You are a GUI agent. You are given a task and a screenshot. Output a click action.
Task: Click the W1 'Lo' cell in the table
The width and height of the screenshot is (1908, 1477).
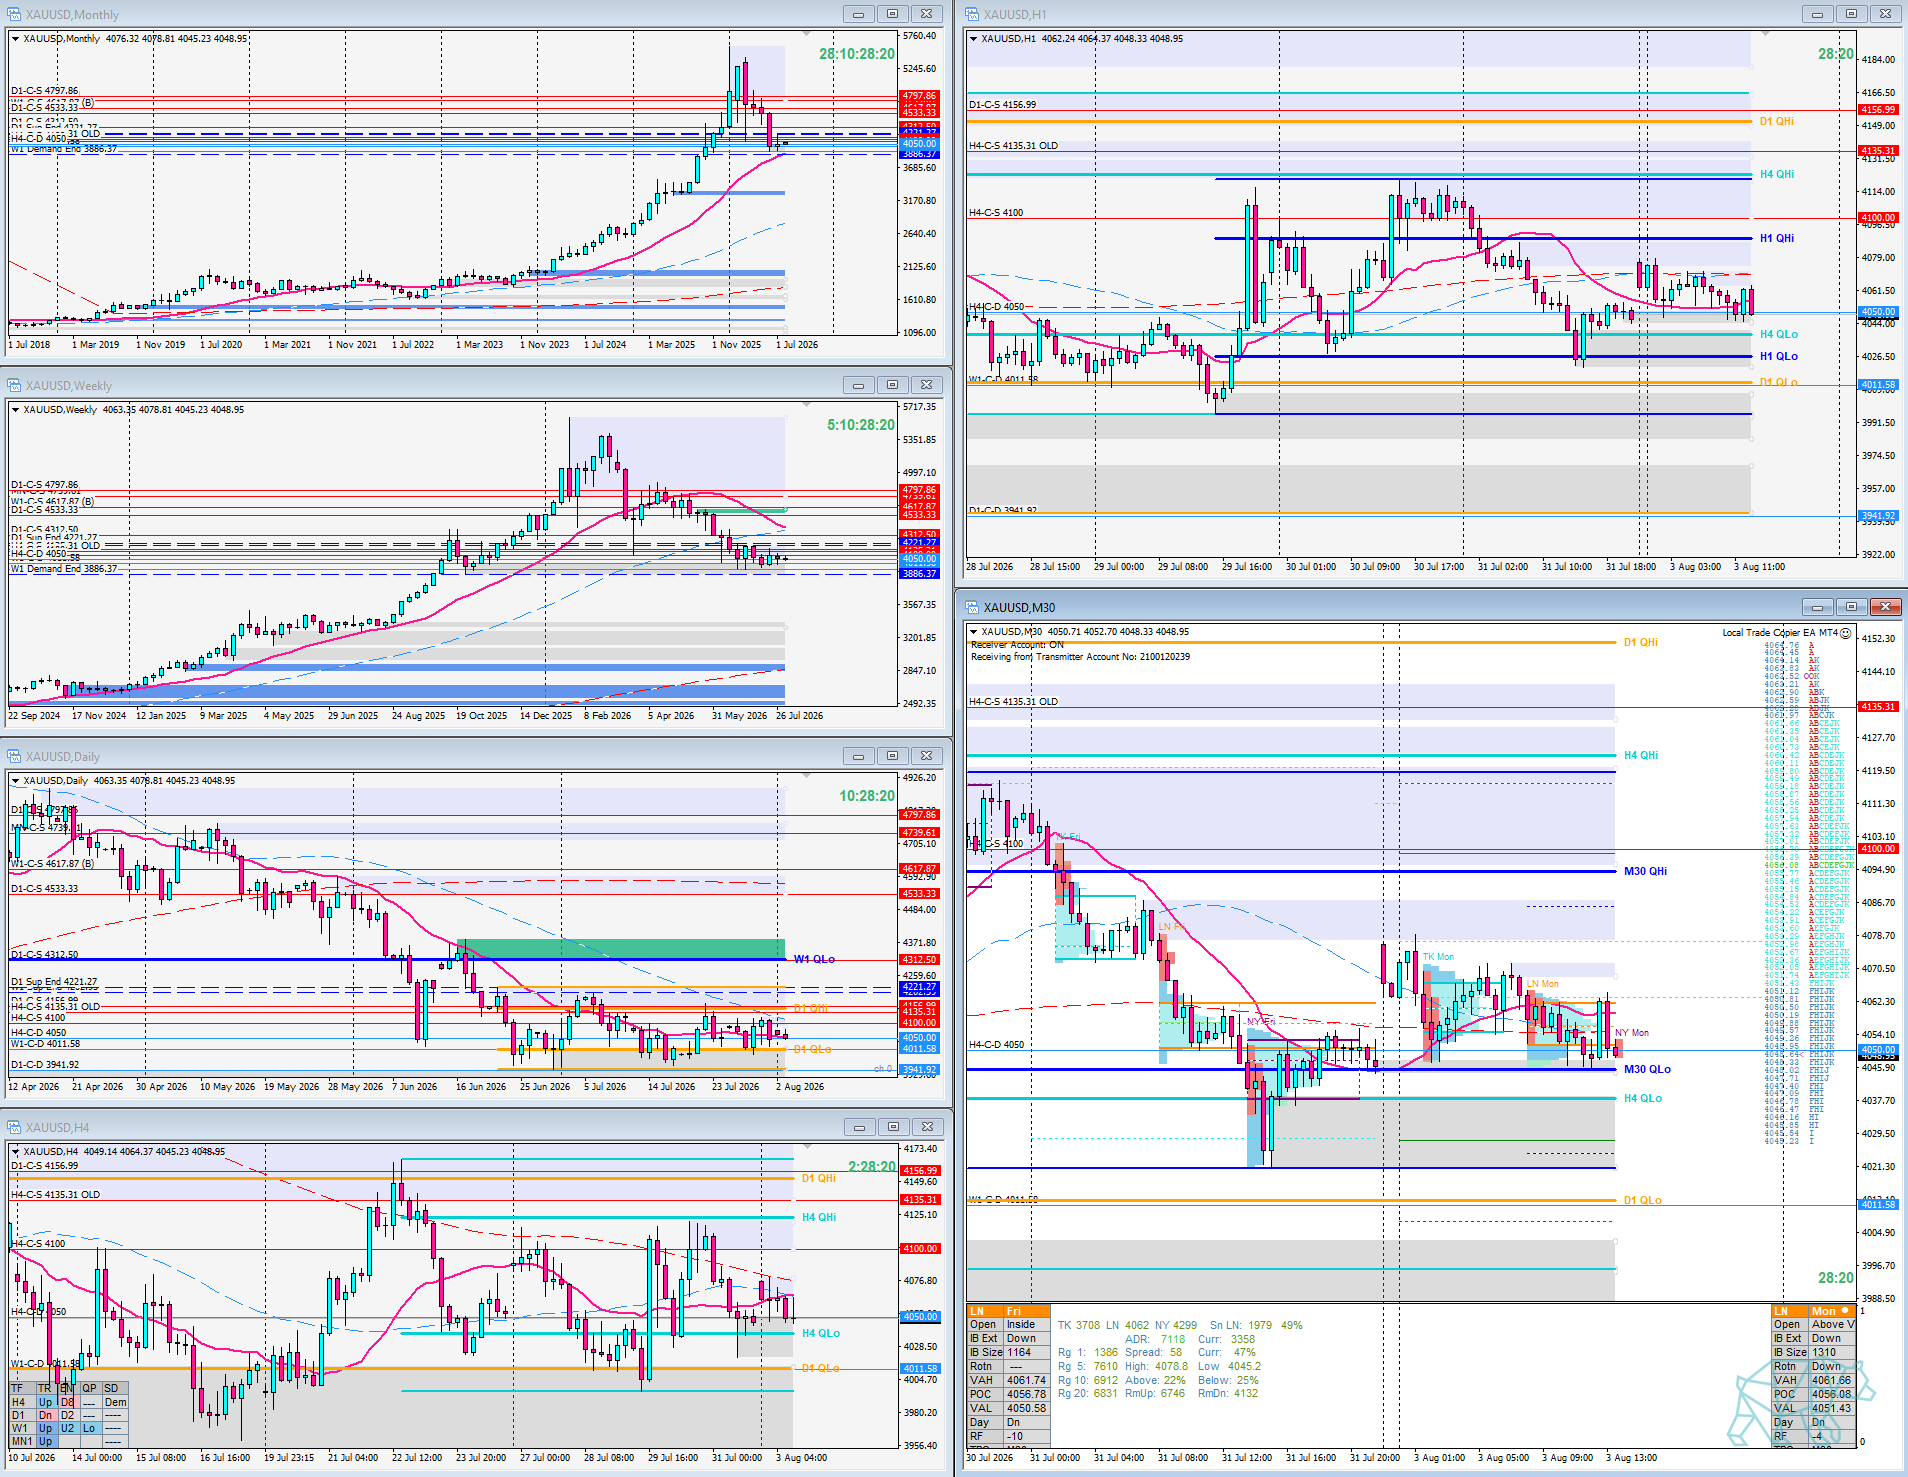[89, 1428]
